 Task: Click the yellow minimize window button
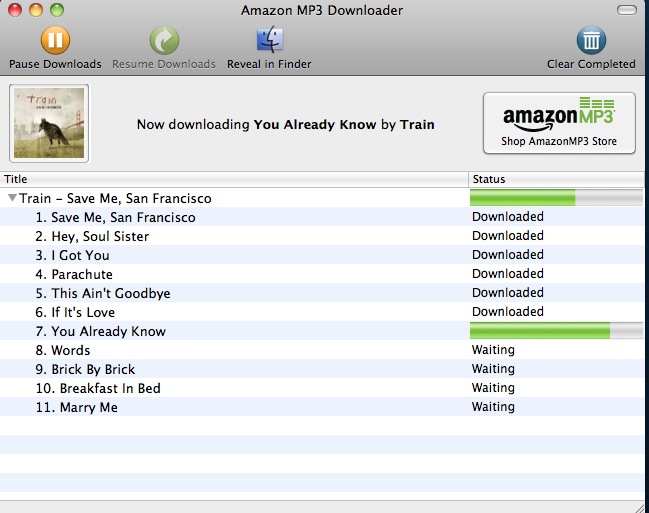click(36, 10)
